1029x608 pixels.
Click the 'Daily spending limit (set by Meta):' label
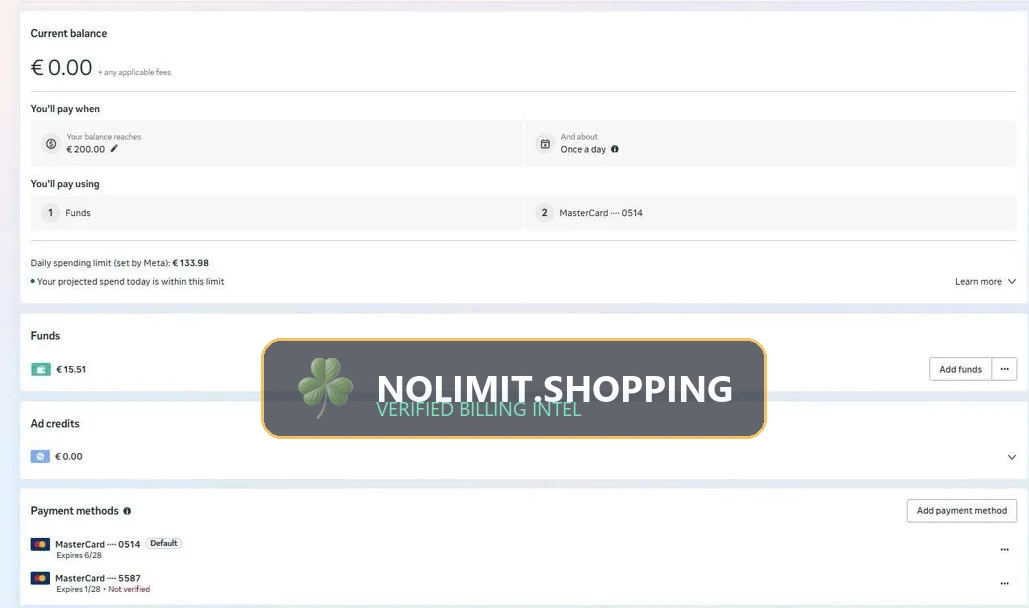[100, 263]
